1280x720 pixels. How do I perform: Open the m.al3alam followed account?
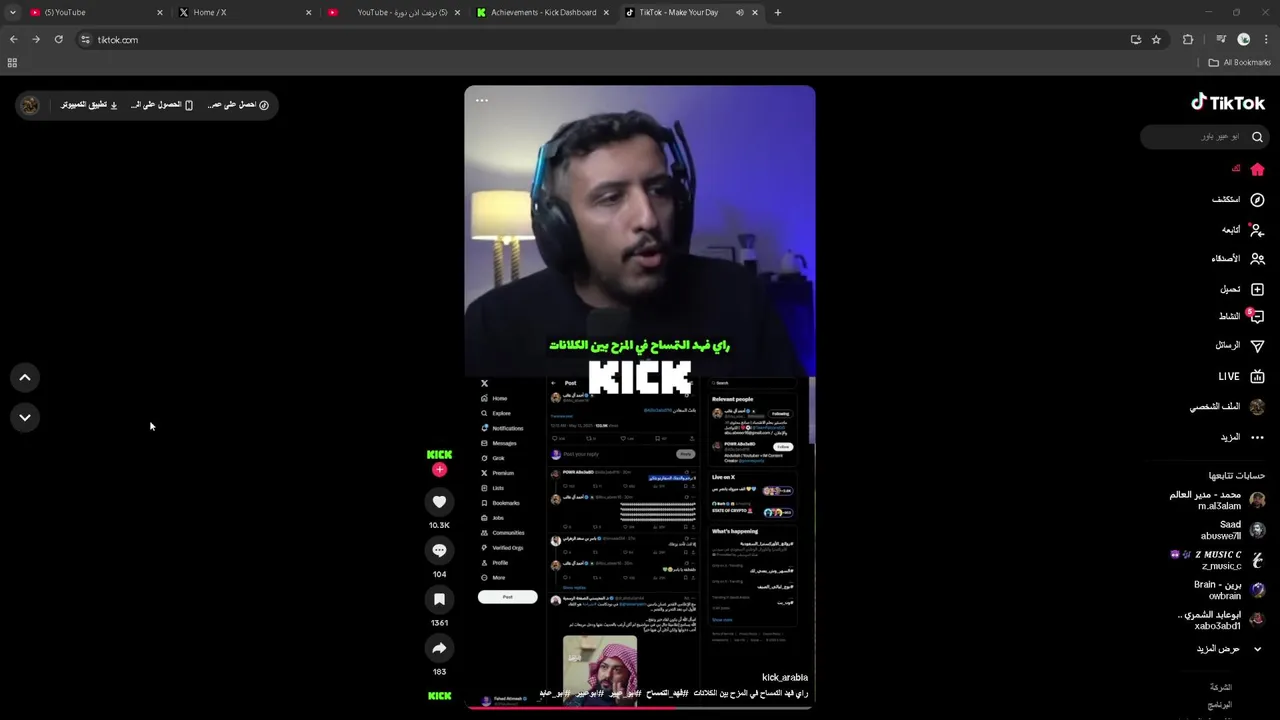tap(1217, 500)
